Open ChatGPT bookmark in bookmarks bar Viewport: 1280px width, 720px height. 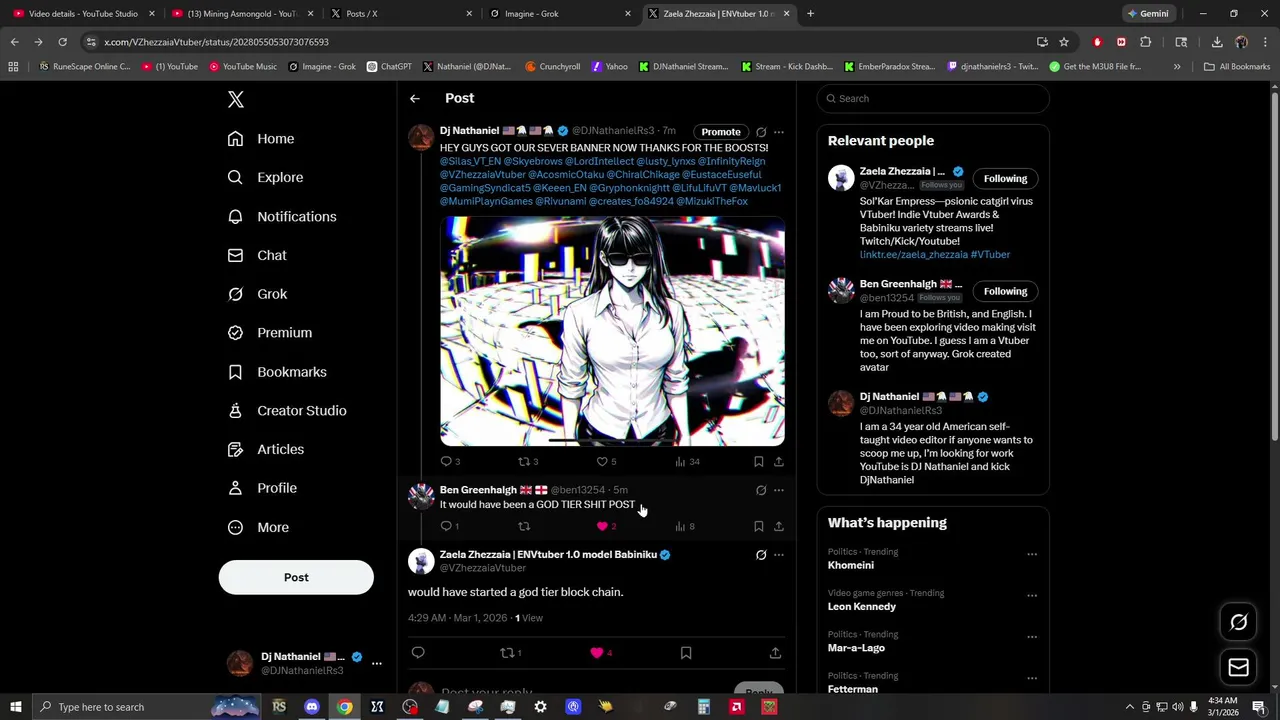pyautogui.click(x=389, y=67)
